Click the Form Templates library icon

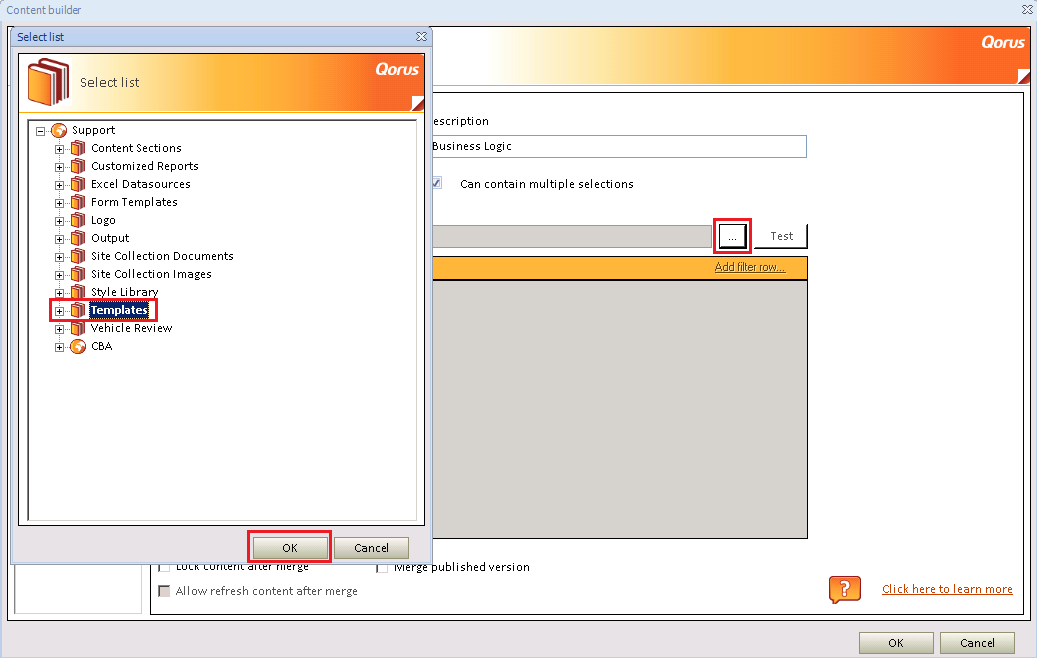pos(78,202)
